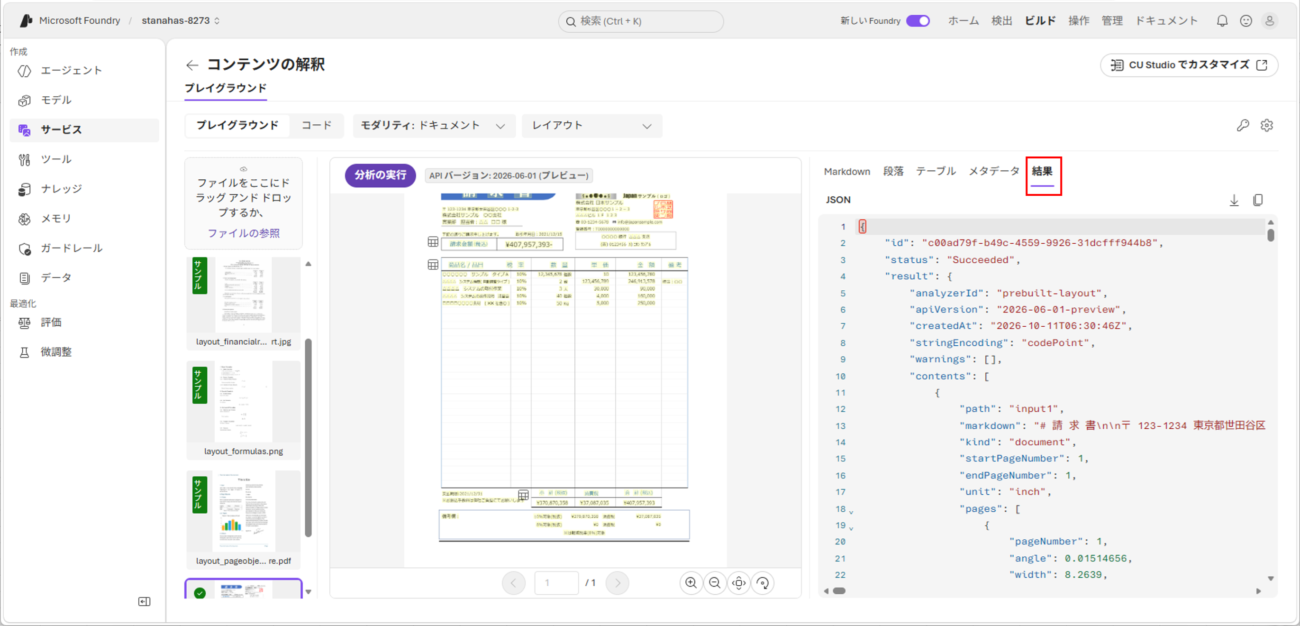Open the settings gear above results

1267,126
